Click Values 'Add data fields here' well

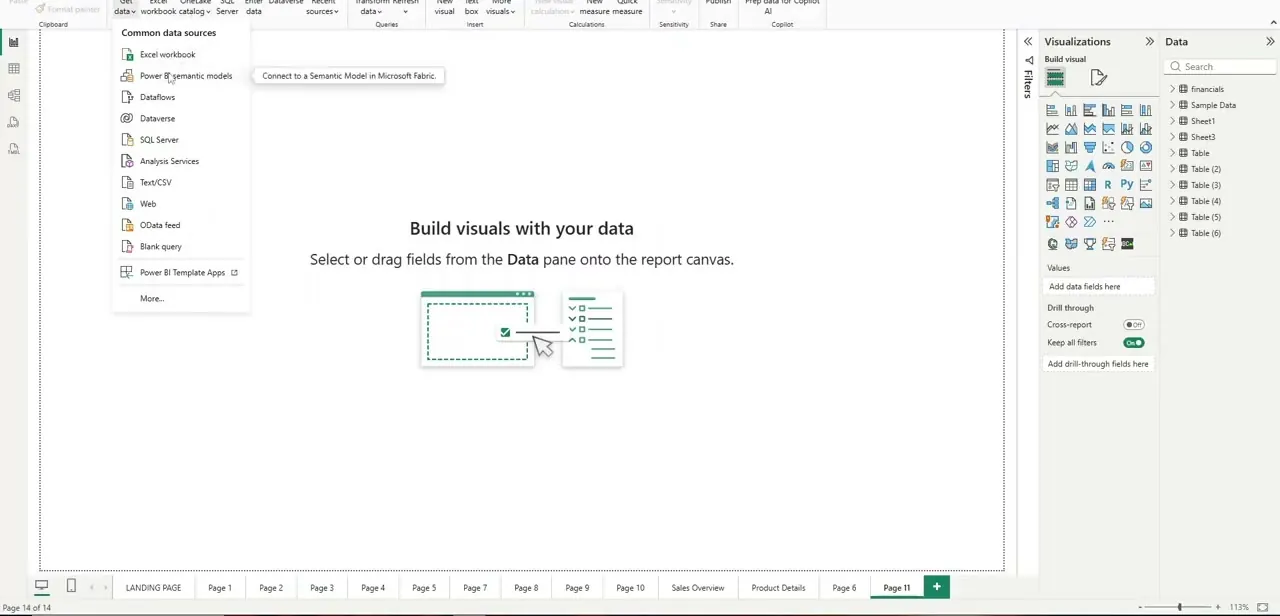(x=1099, y=287)
